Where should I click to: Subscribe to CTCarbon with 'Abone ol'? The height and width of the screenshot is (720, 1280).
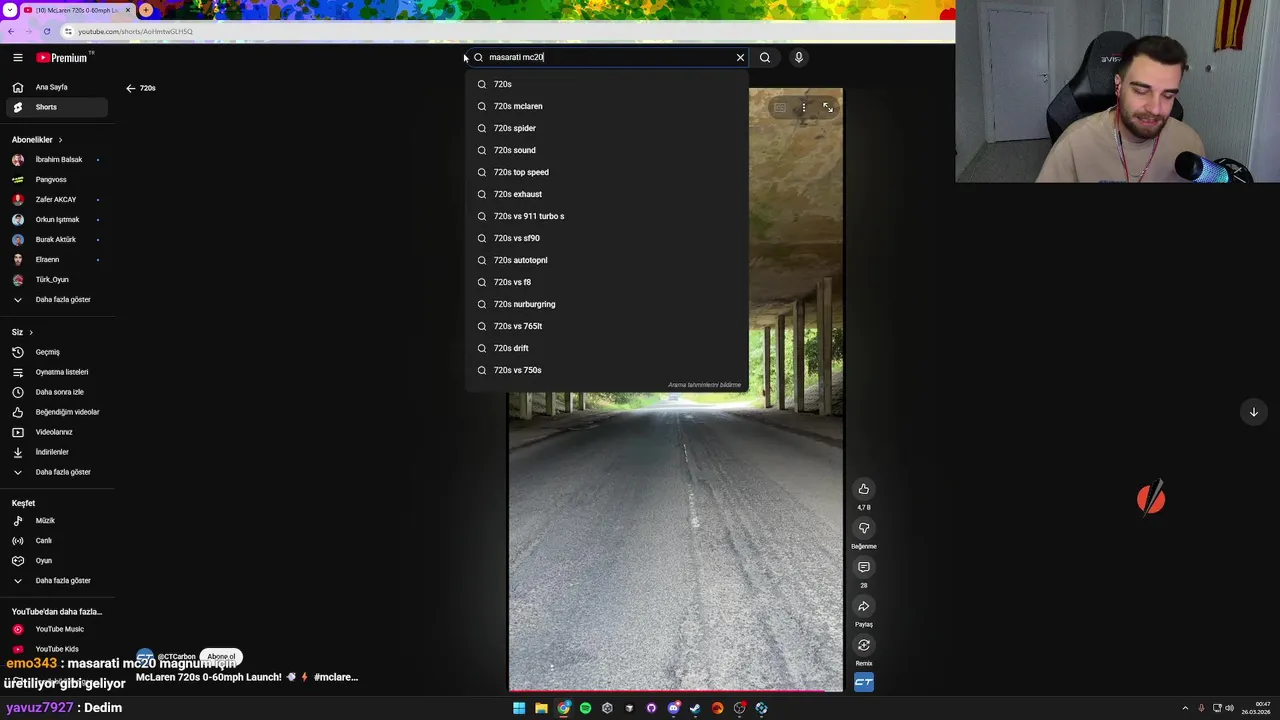(x=221, y=657)
